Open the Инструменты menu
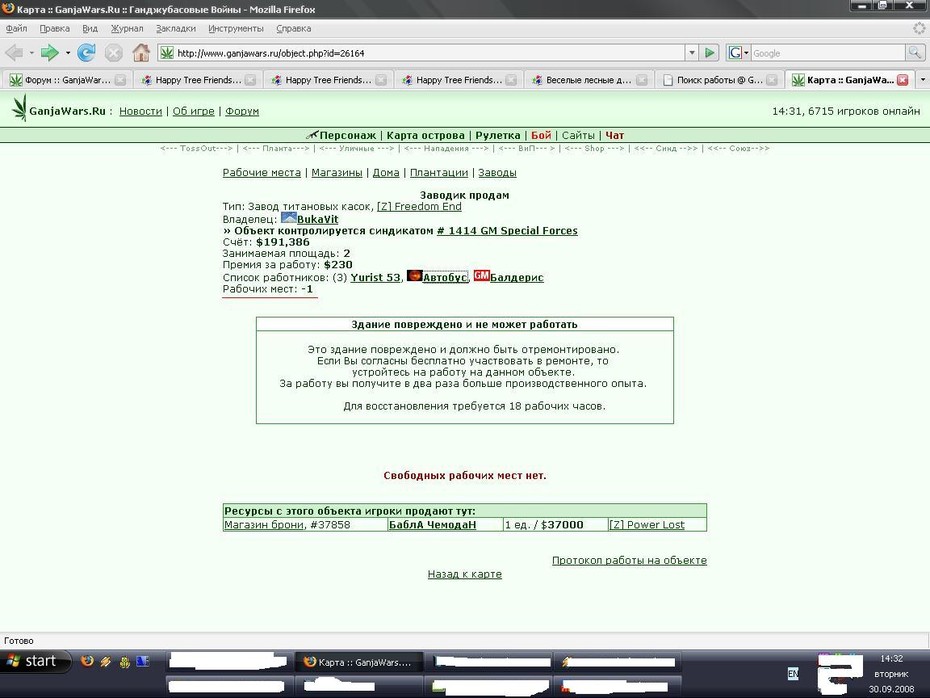930x698 pixels. (236, 28)
